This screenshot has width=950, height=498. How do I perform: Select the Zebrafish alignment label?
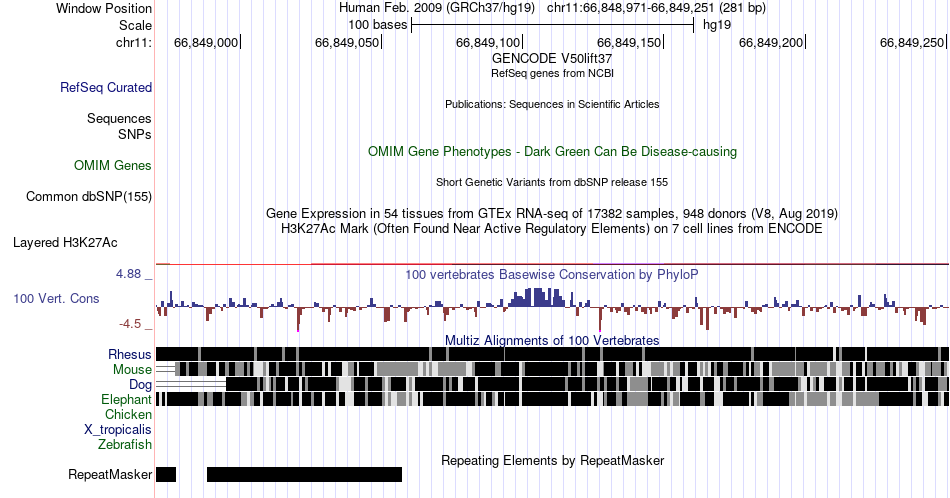125,444
